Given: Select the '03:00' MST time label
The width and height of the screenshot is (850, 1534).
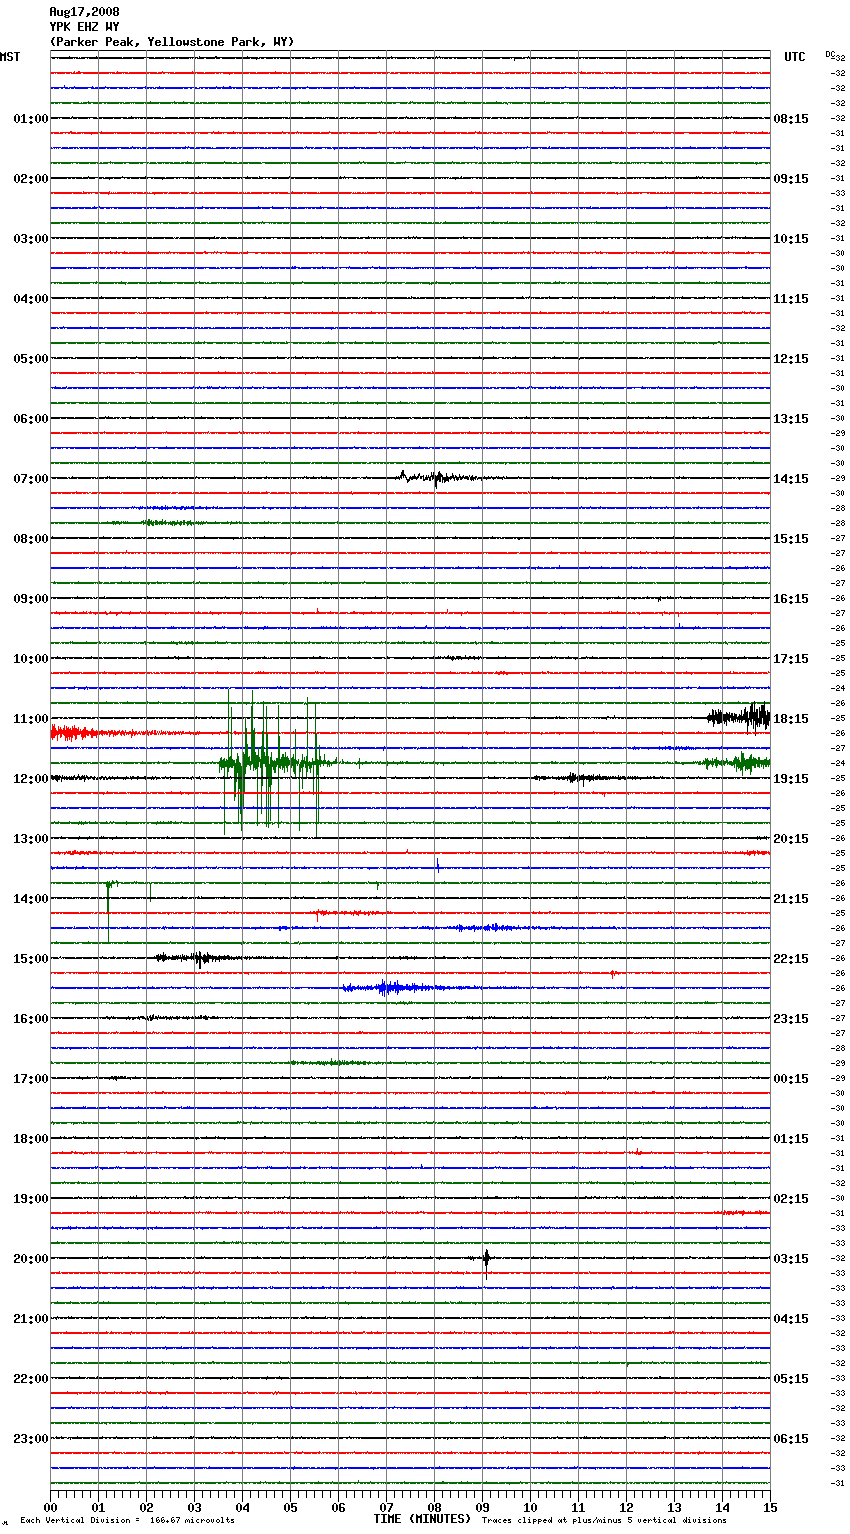Looking at the screenshot, I should [x=31, y=239].
